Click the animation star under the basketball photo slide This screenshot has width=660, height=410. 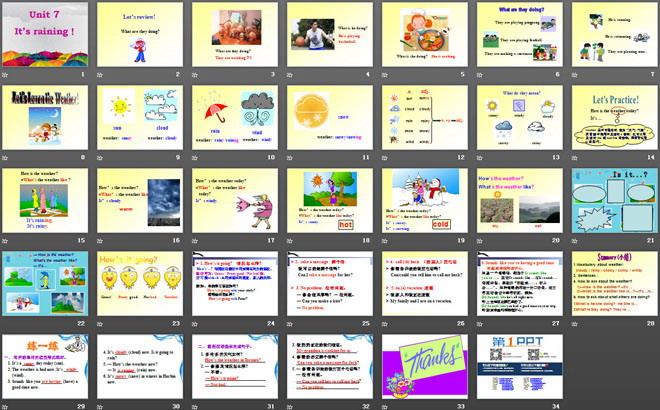[x=290, y=75]
